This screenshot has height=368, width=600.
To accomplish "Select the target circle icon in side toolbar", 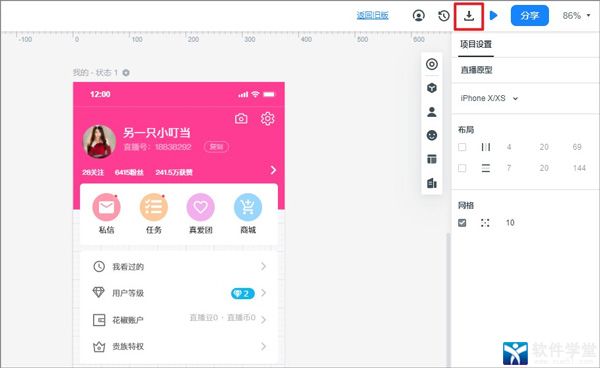I will 432,64.
